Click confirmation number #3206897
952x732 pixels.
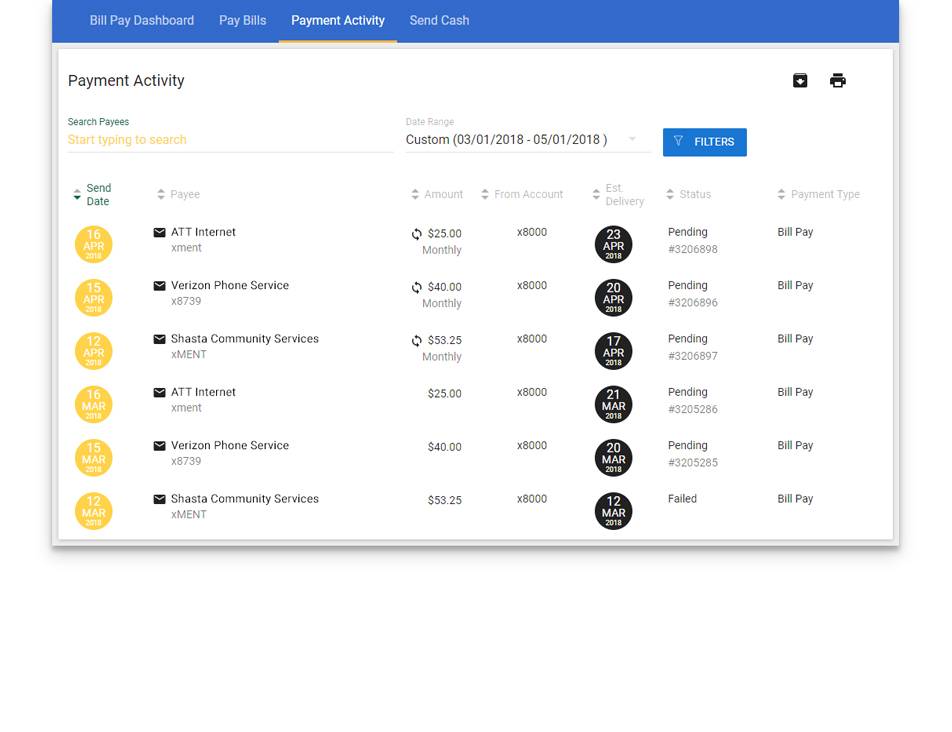(693, 356)
